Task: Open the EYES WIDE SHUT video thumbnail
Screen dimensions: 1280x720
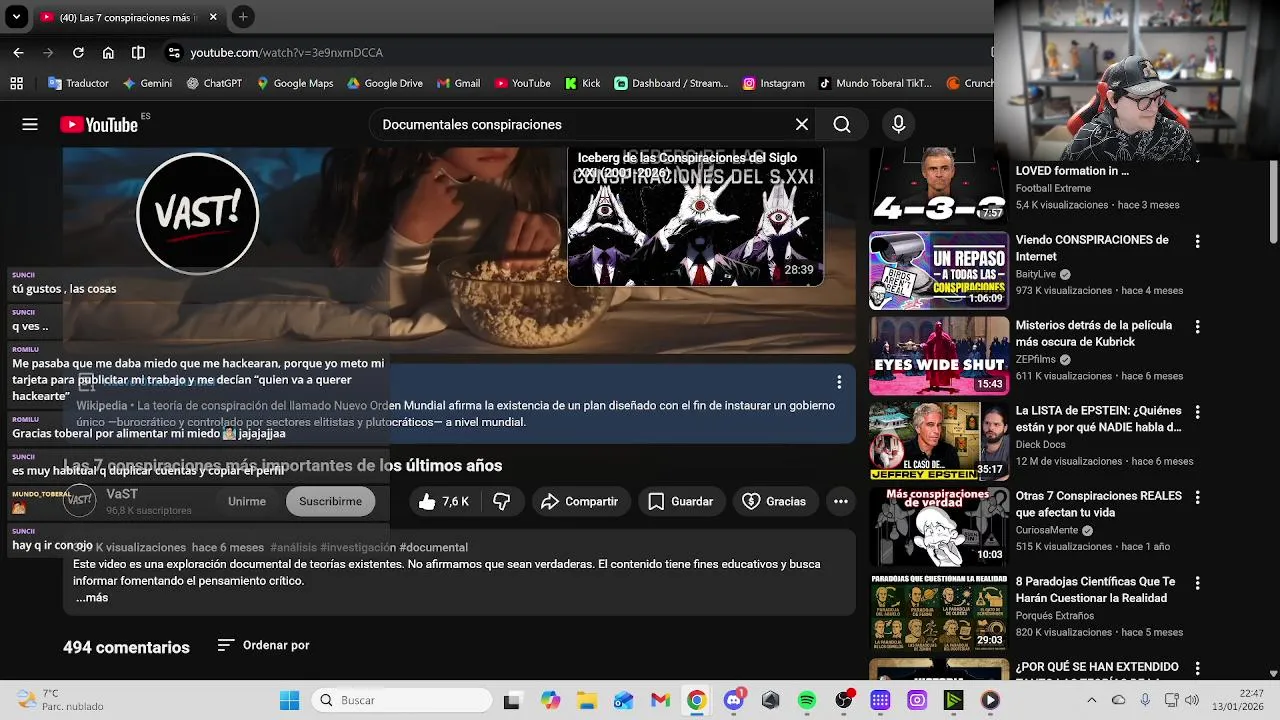Action: tap(939, 356)
